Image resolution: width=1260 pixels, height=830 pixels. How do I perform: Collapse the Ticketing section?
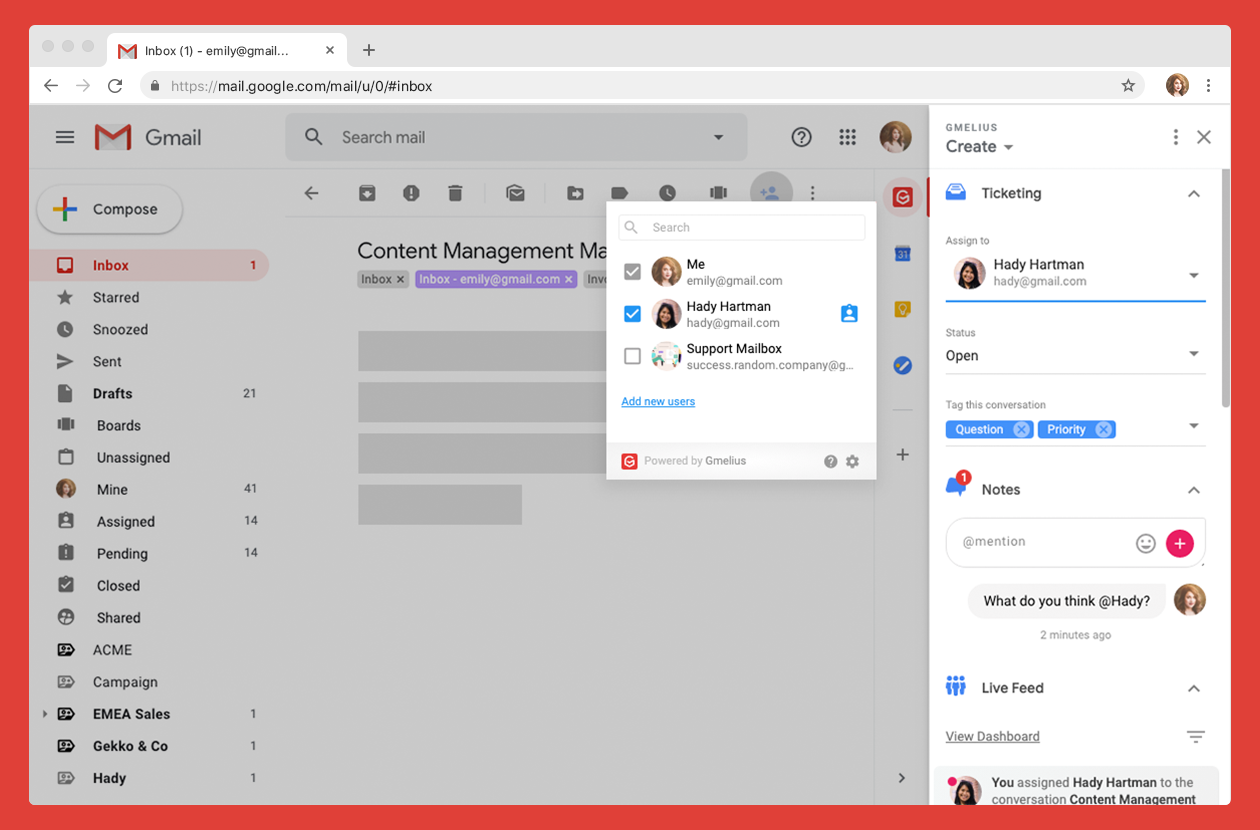tap(1194, 193)
